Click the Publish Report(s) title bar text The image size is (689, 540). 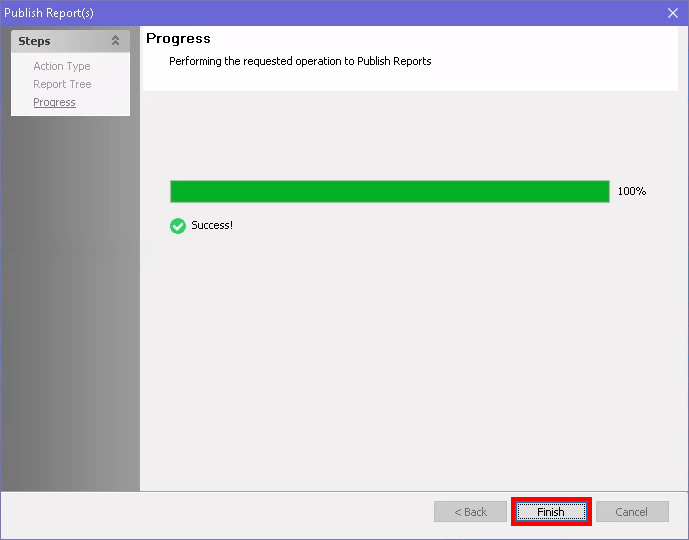pyautogui.click(x=49, y=13)
